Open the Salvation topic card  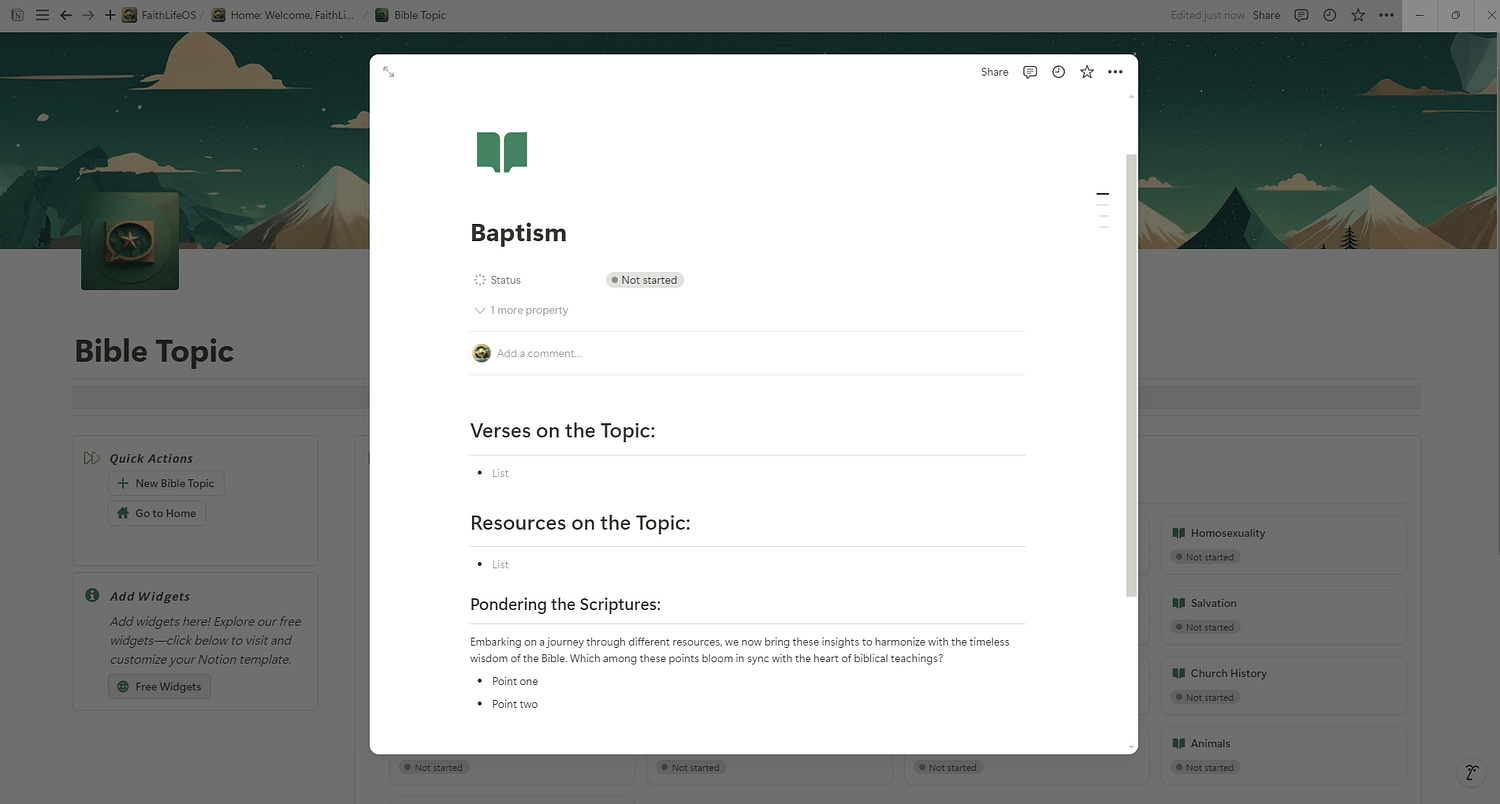pyautogui.click(x=1284, y=615)
